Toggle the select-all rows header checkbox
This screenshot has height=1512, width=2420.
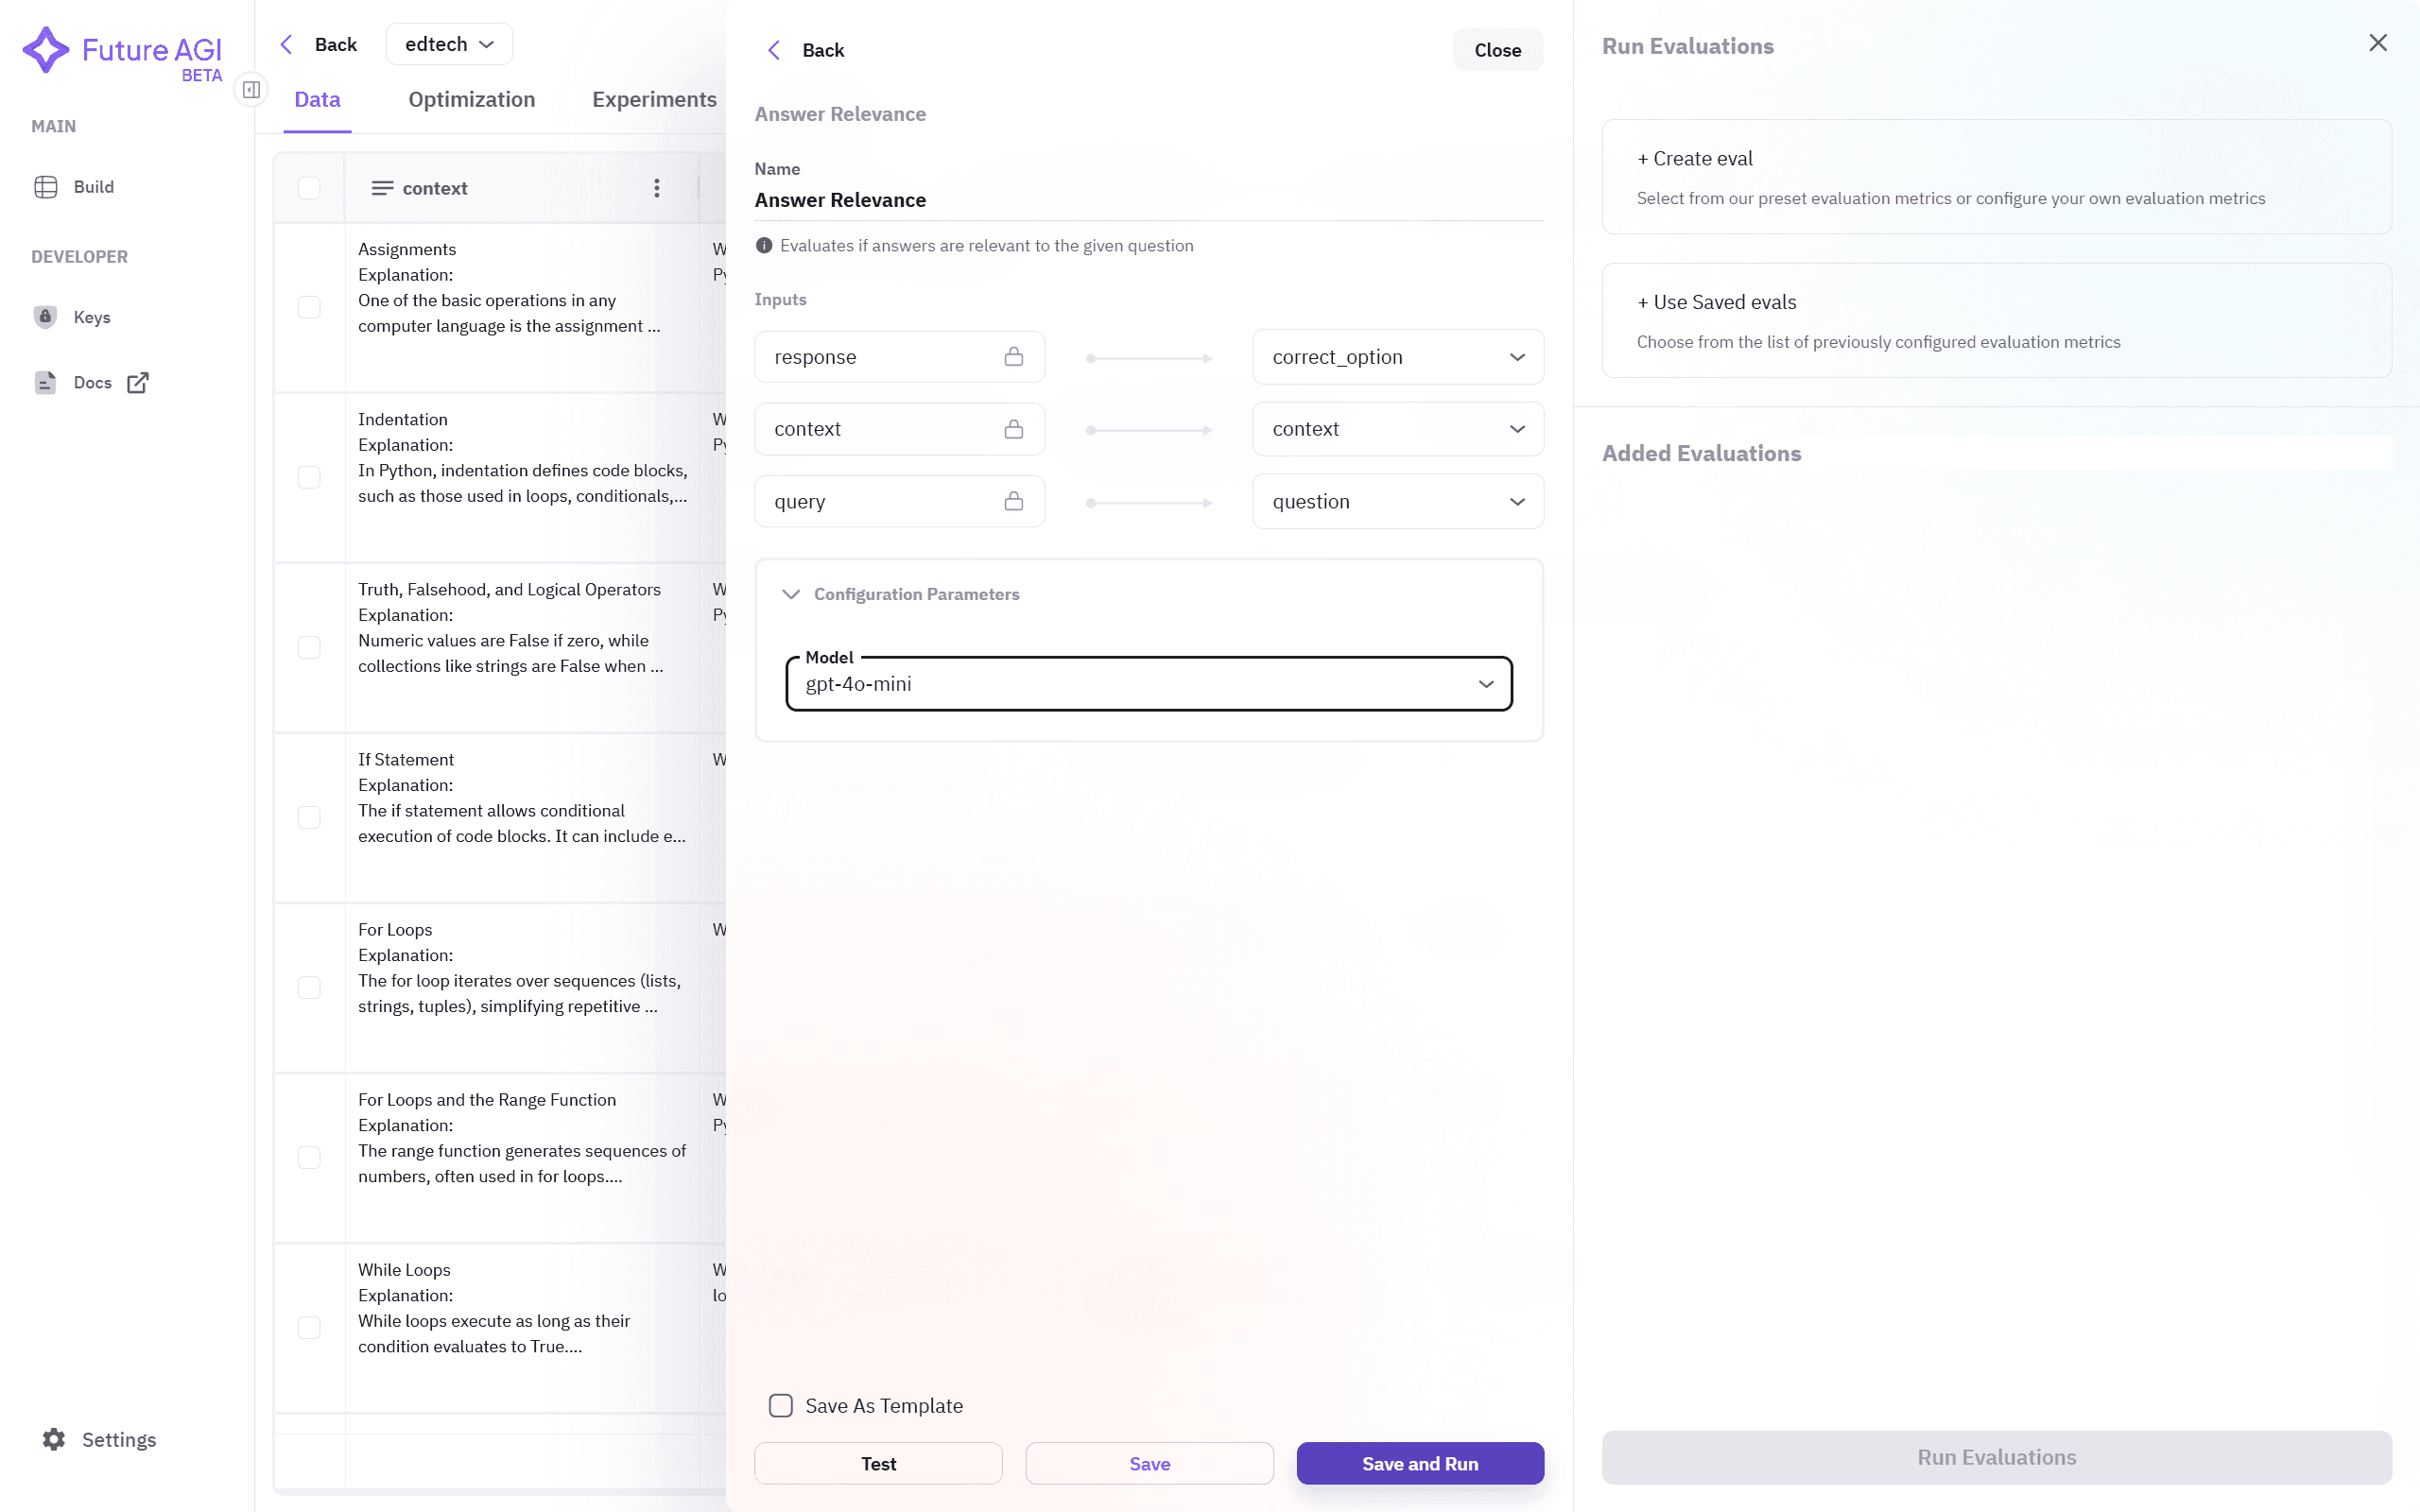click(309, 188)
